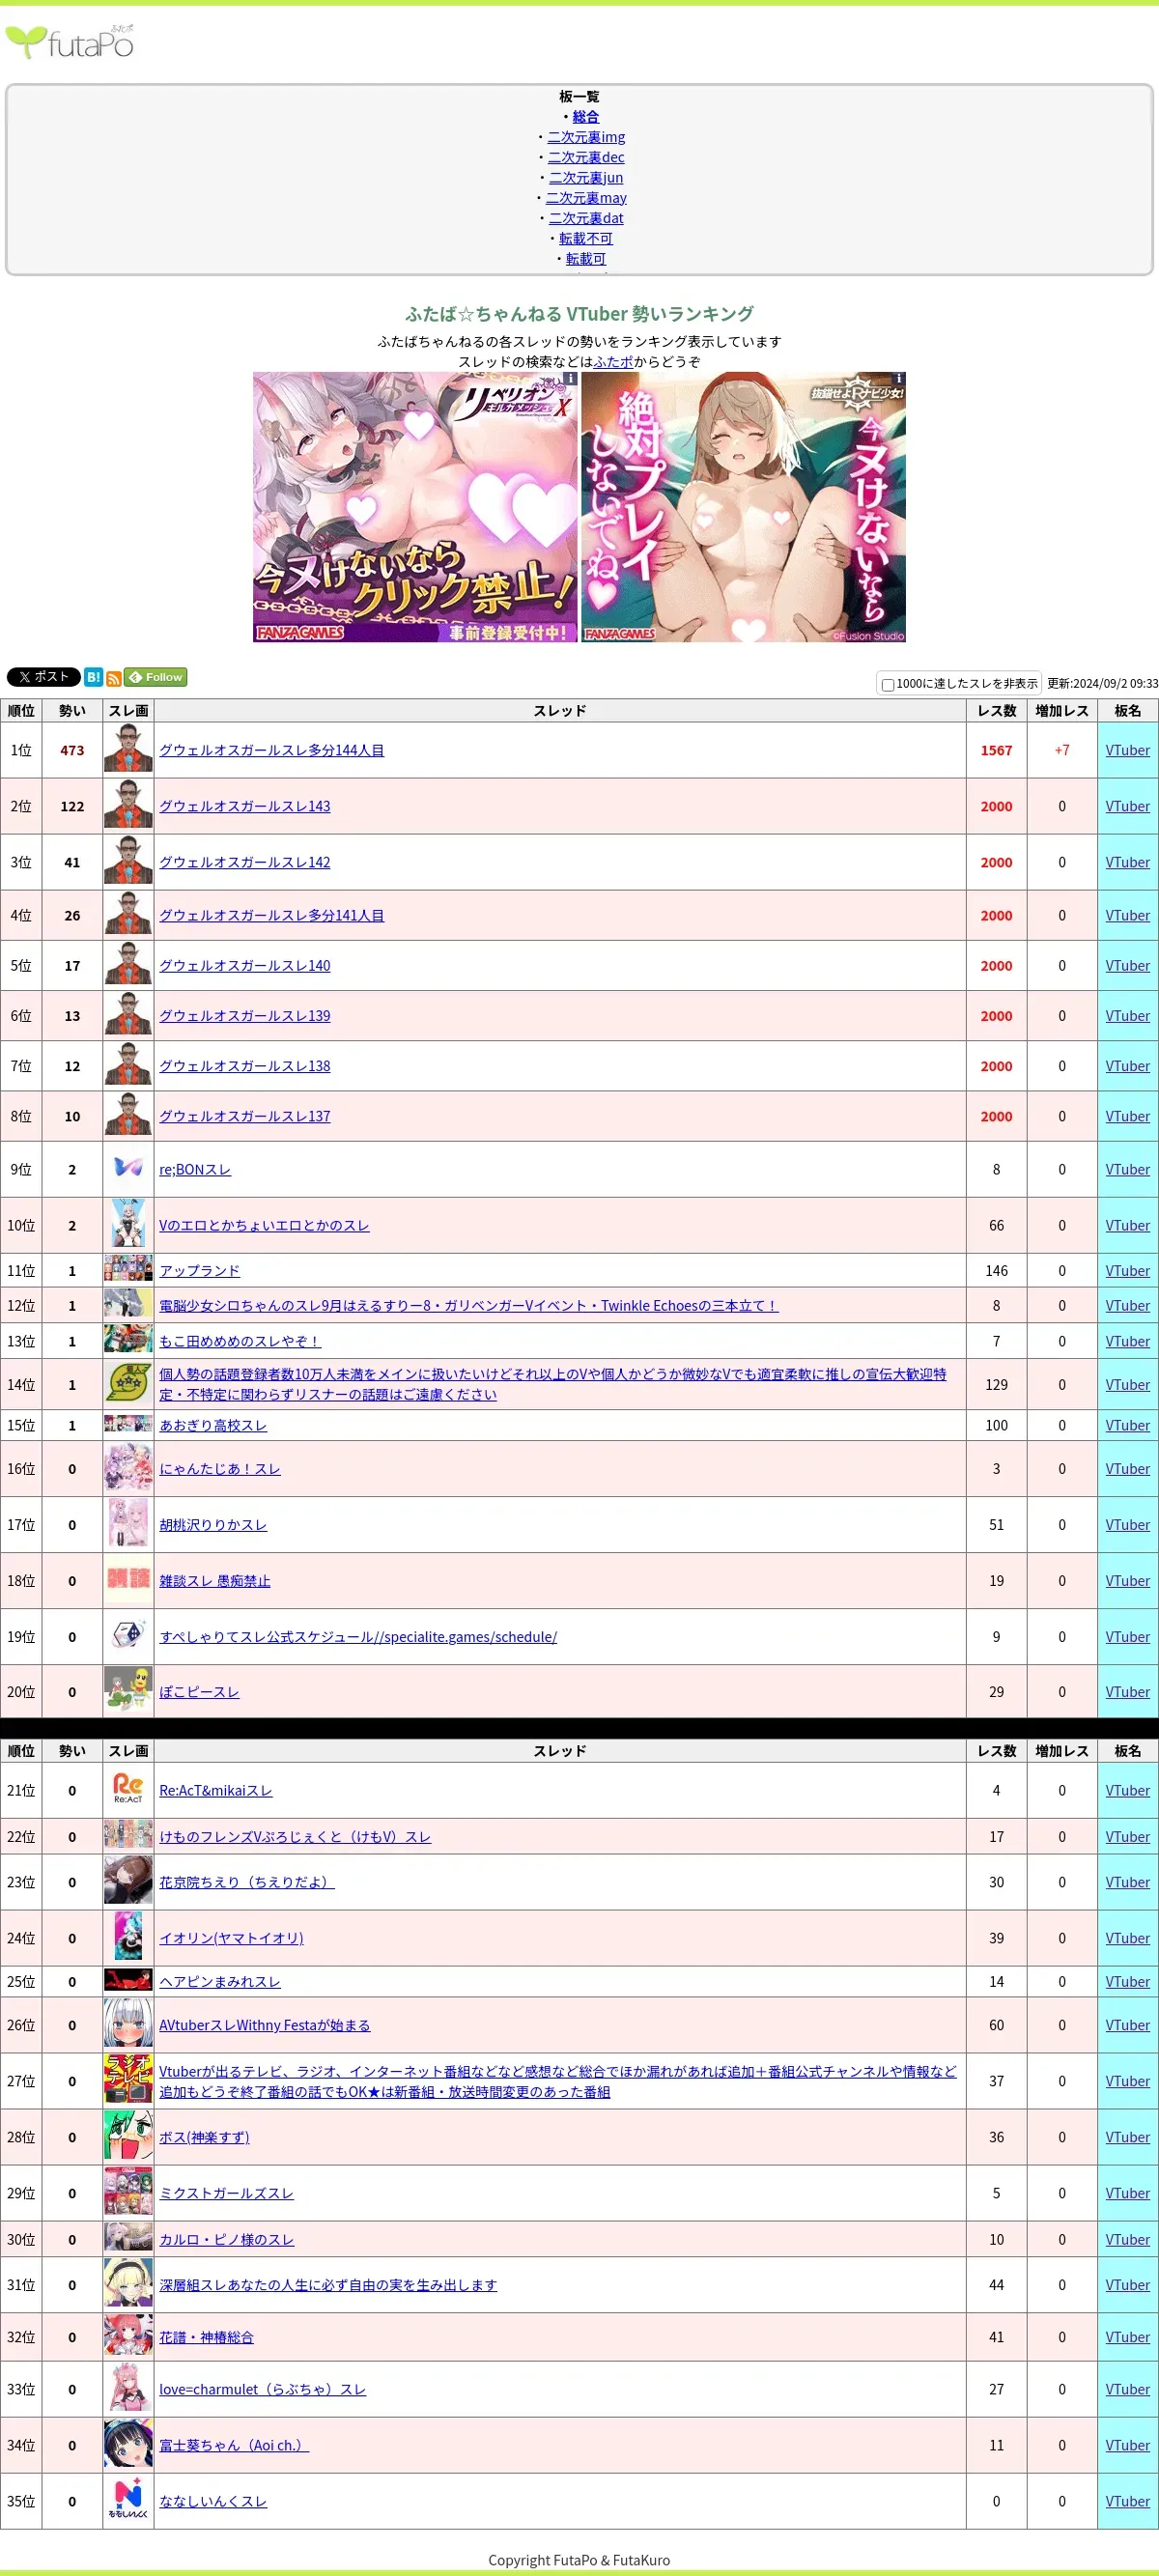
Task: Open the すぺしゃりてスレ schedule thread
Action: pyautogui.click(x=358, y=1637)
